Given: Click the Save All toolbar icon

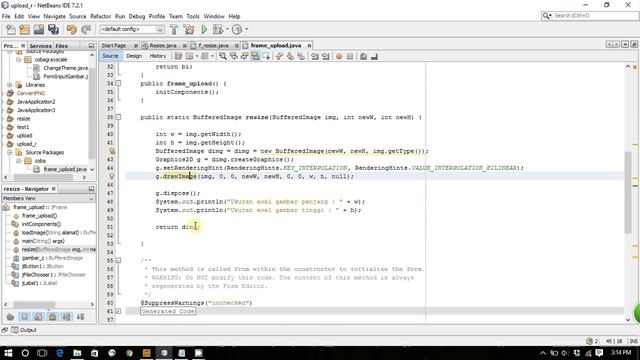Looking at the screenshot, I should (x=53, y=29).
